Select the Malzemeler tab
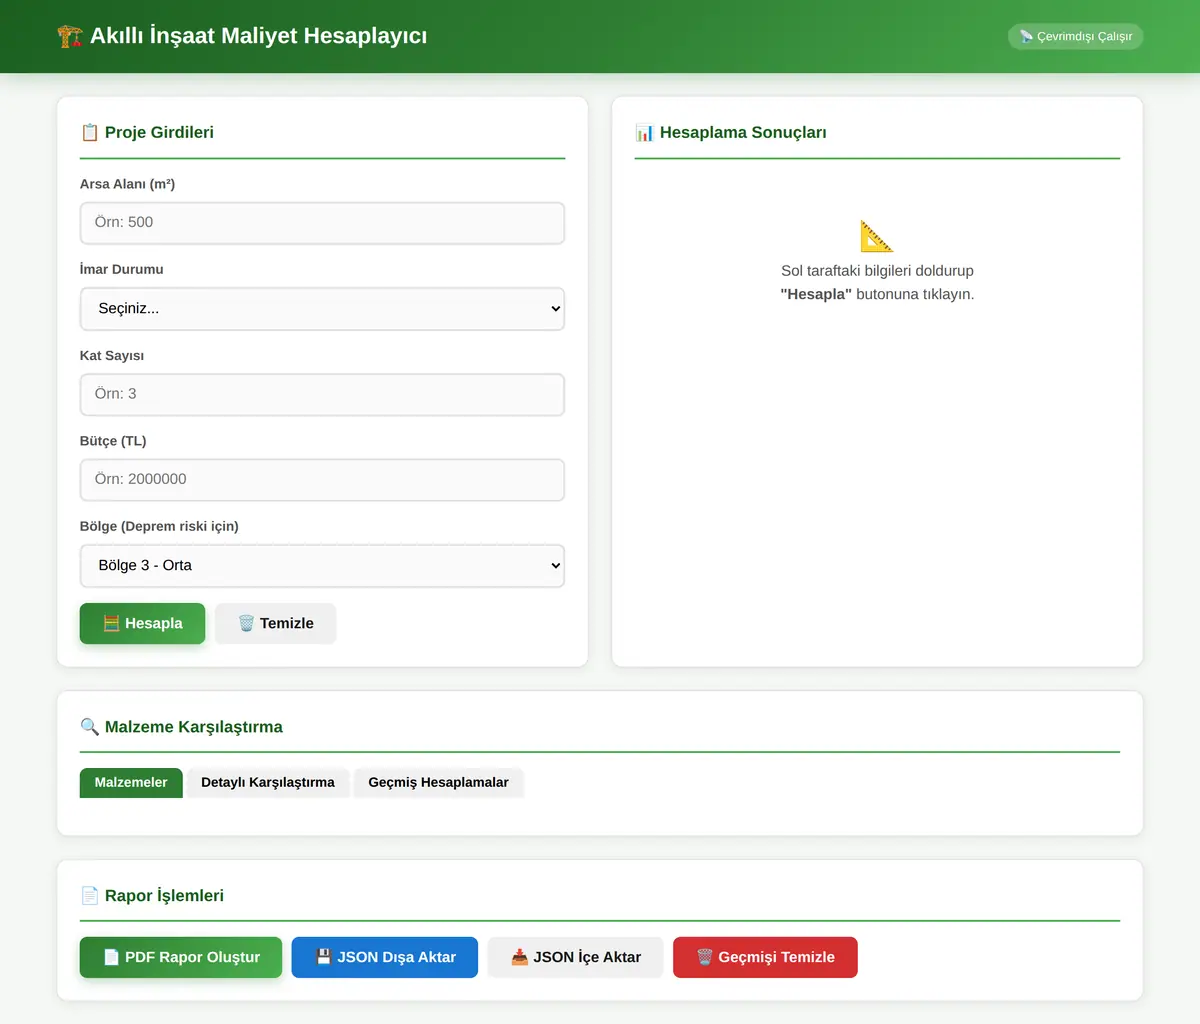 tap(131, 783)
